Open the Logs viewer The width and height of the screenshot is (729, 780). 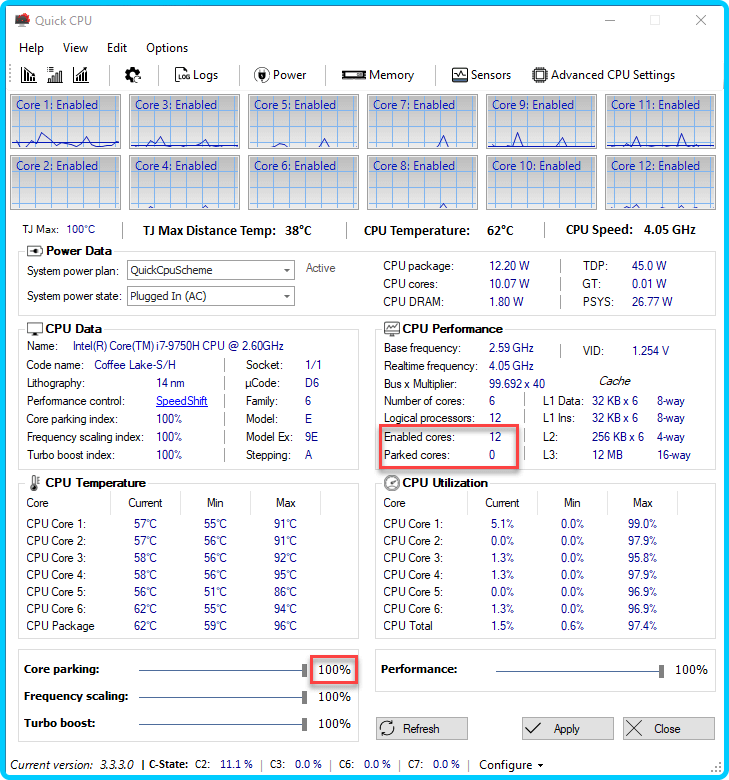pyautogui.click(x=195, y=75)
